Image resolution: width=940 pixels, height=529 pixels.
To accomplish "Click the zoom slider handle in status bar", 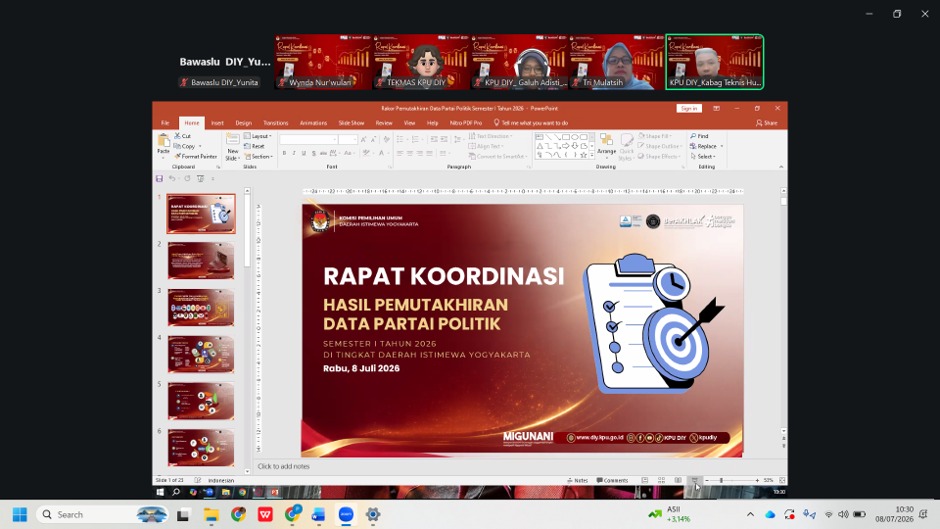I will coord(721,480).
